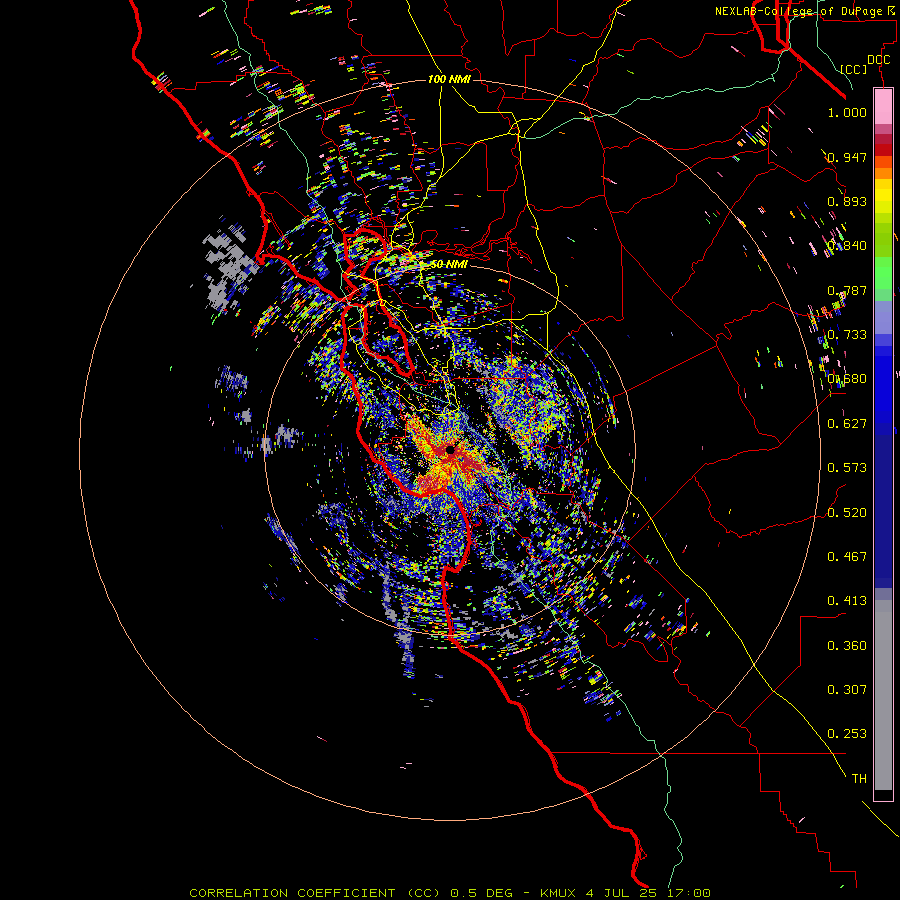Click the "0.413" scale value

(847, 601)
